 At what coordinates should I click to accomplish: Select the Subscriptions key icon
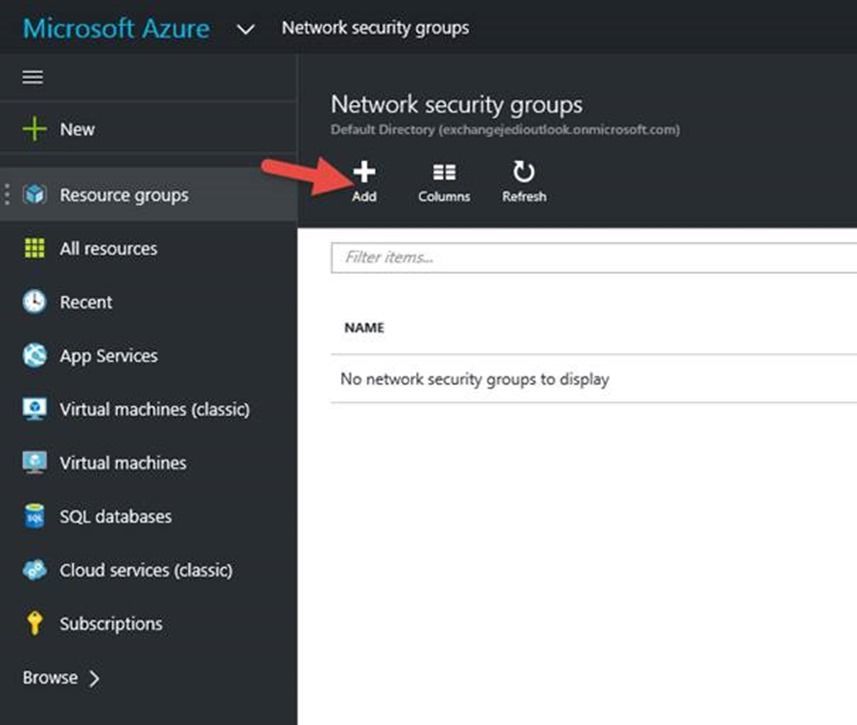pyautogui.click(x=35, y=624)
